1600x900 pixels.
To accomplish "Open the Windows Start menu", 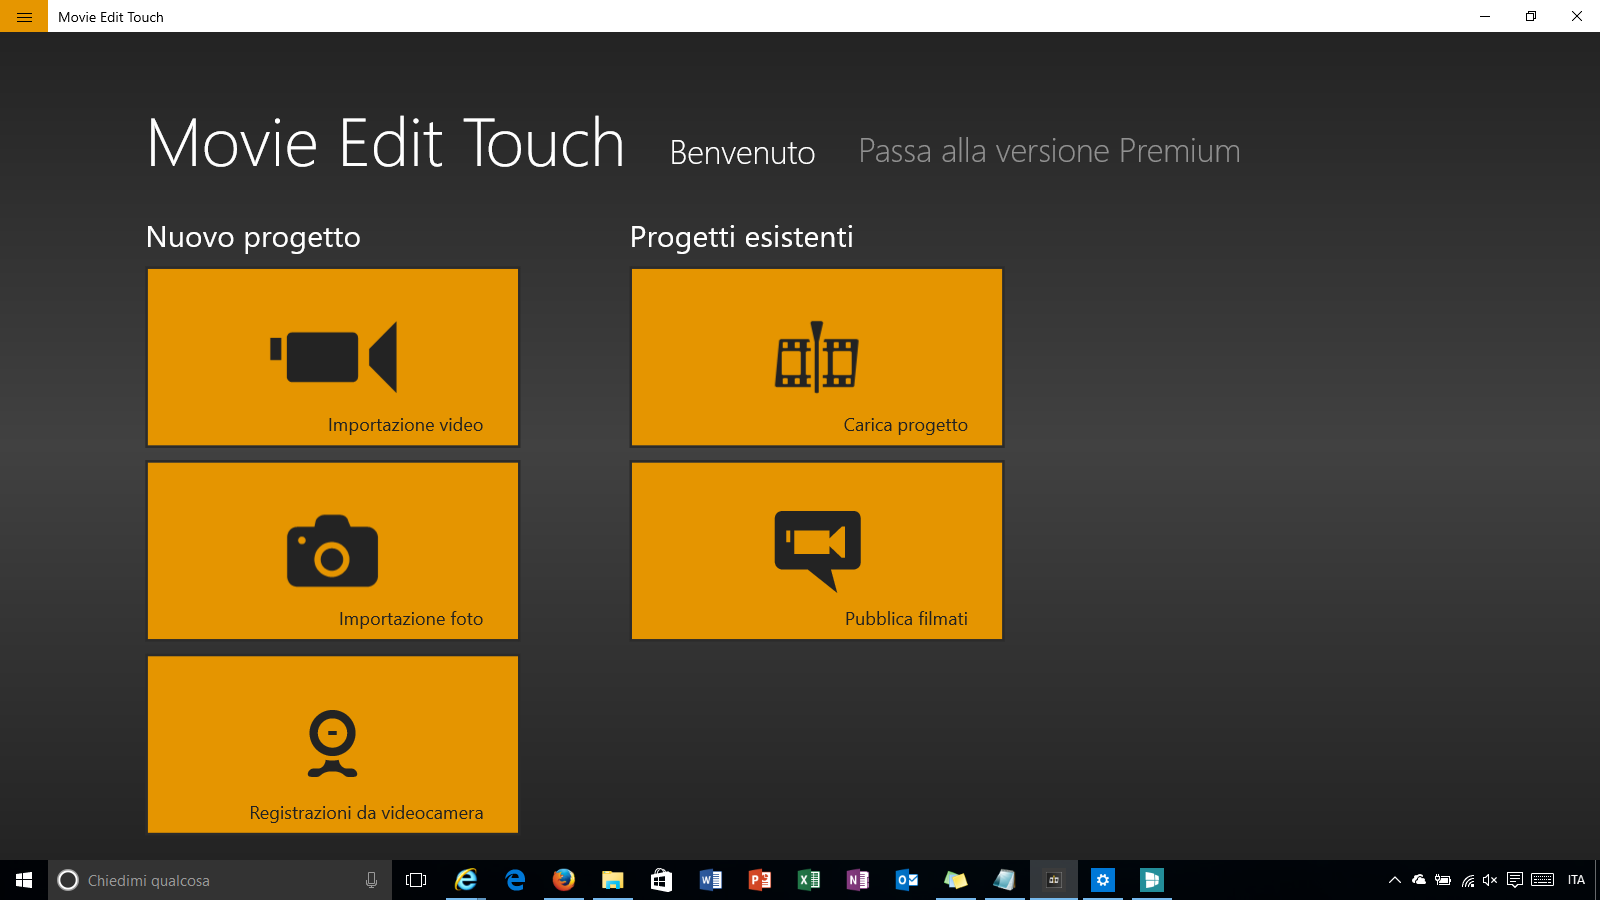I will [x=24, y=880].
